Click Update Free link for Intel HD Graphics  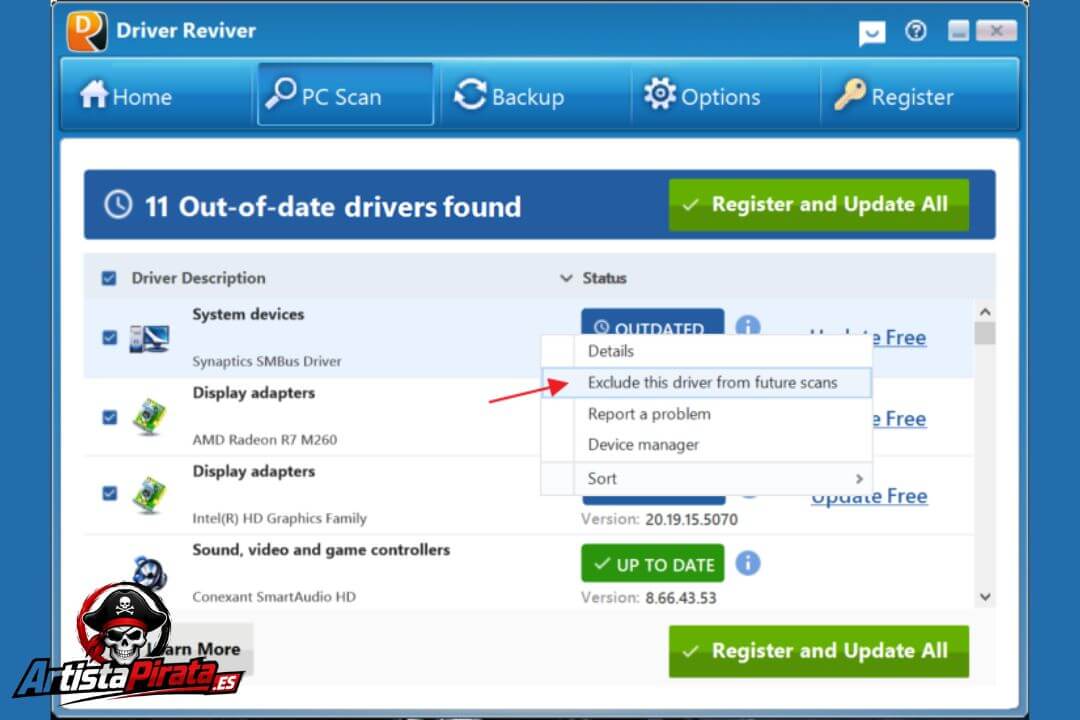pyautogui.click(x=869, y=497)
